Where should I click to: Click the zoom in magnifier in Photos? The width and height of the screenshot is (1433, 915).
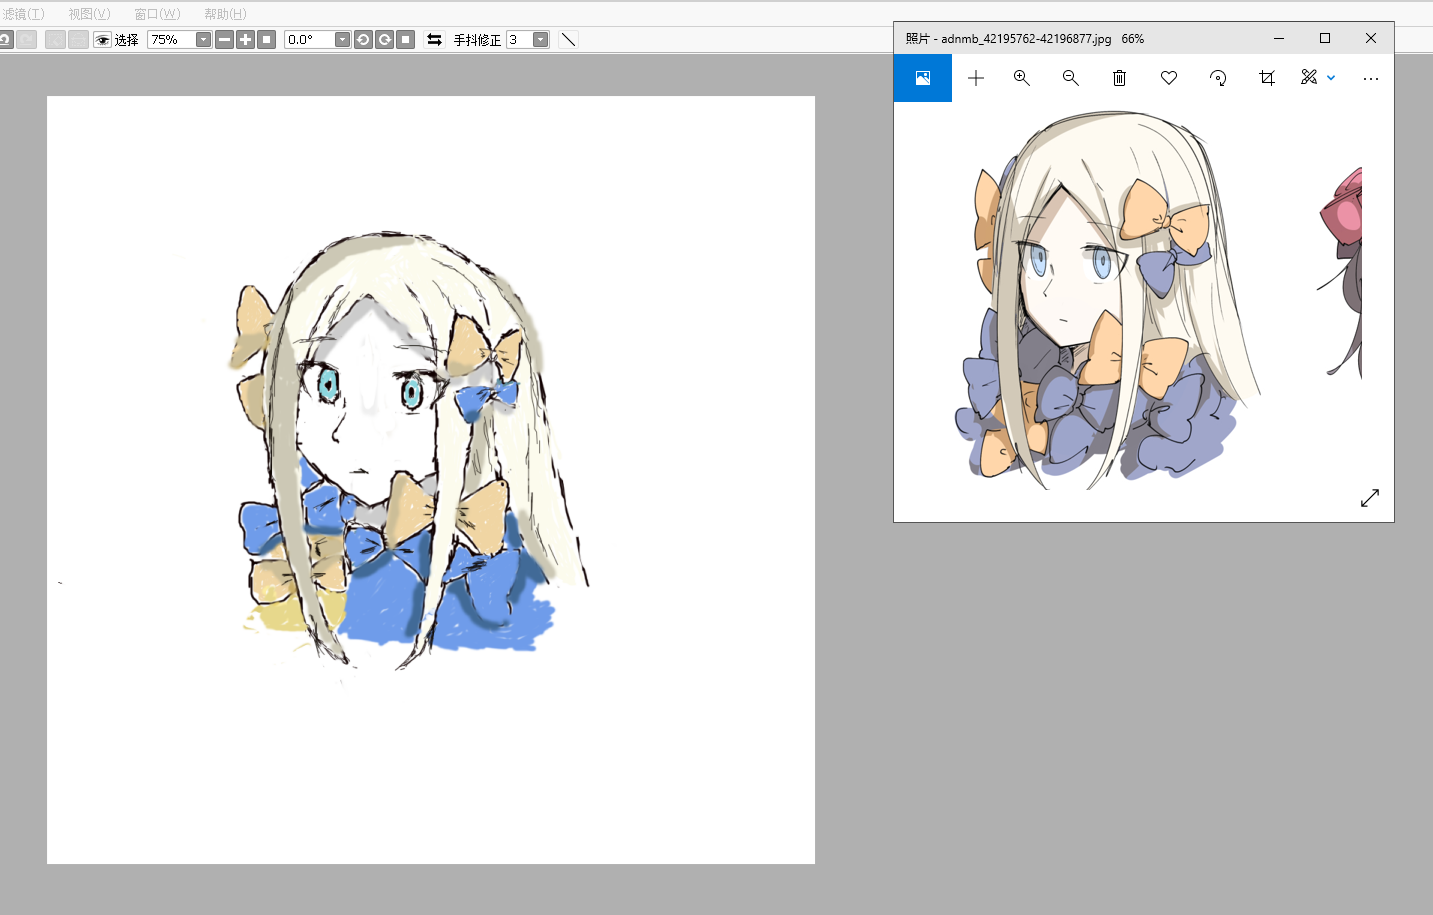[x=1021, y=78]
